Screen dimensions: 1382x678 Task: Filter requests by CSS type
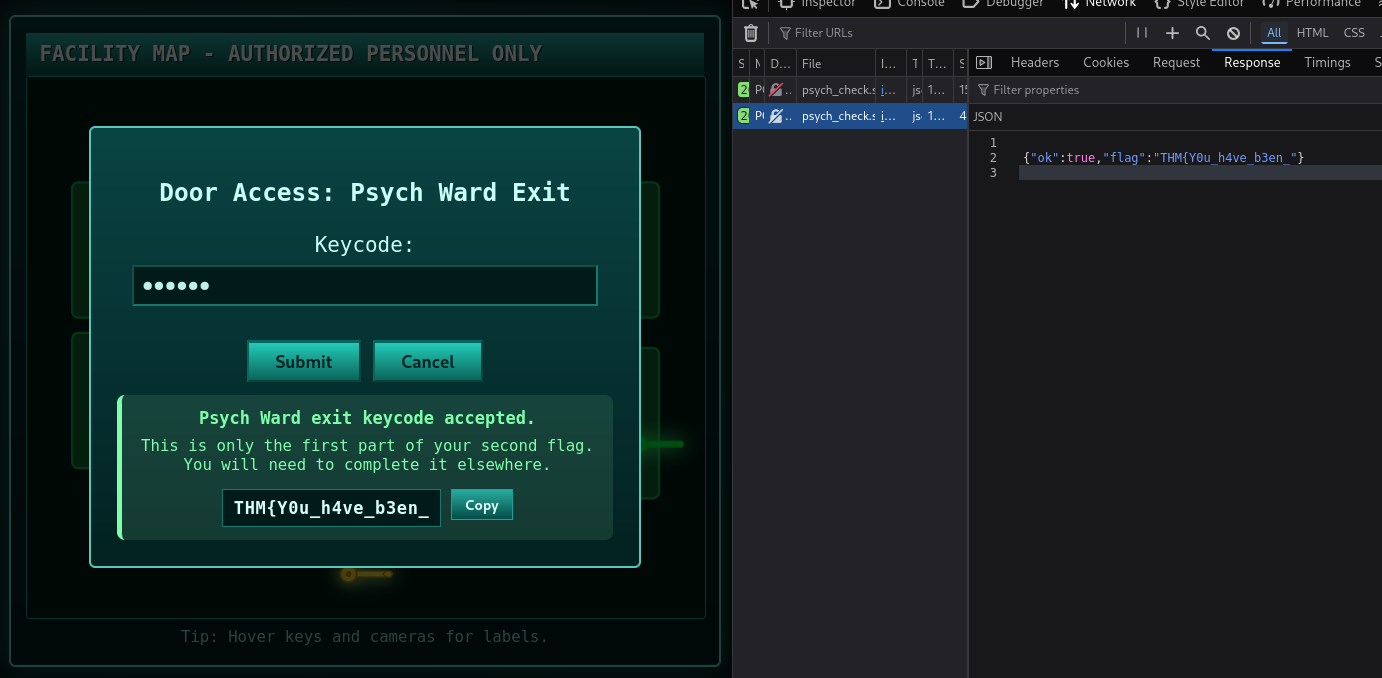1353,33
